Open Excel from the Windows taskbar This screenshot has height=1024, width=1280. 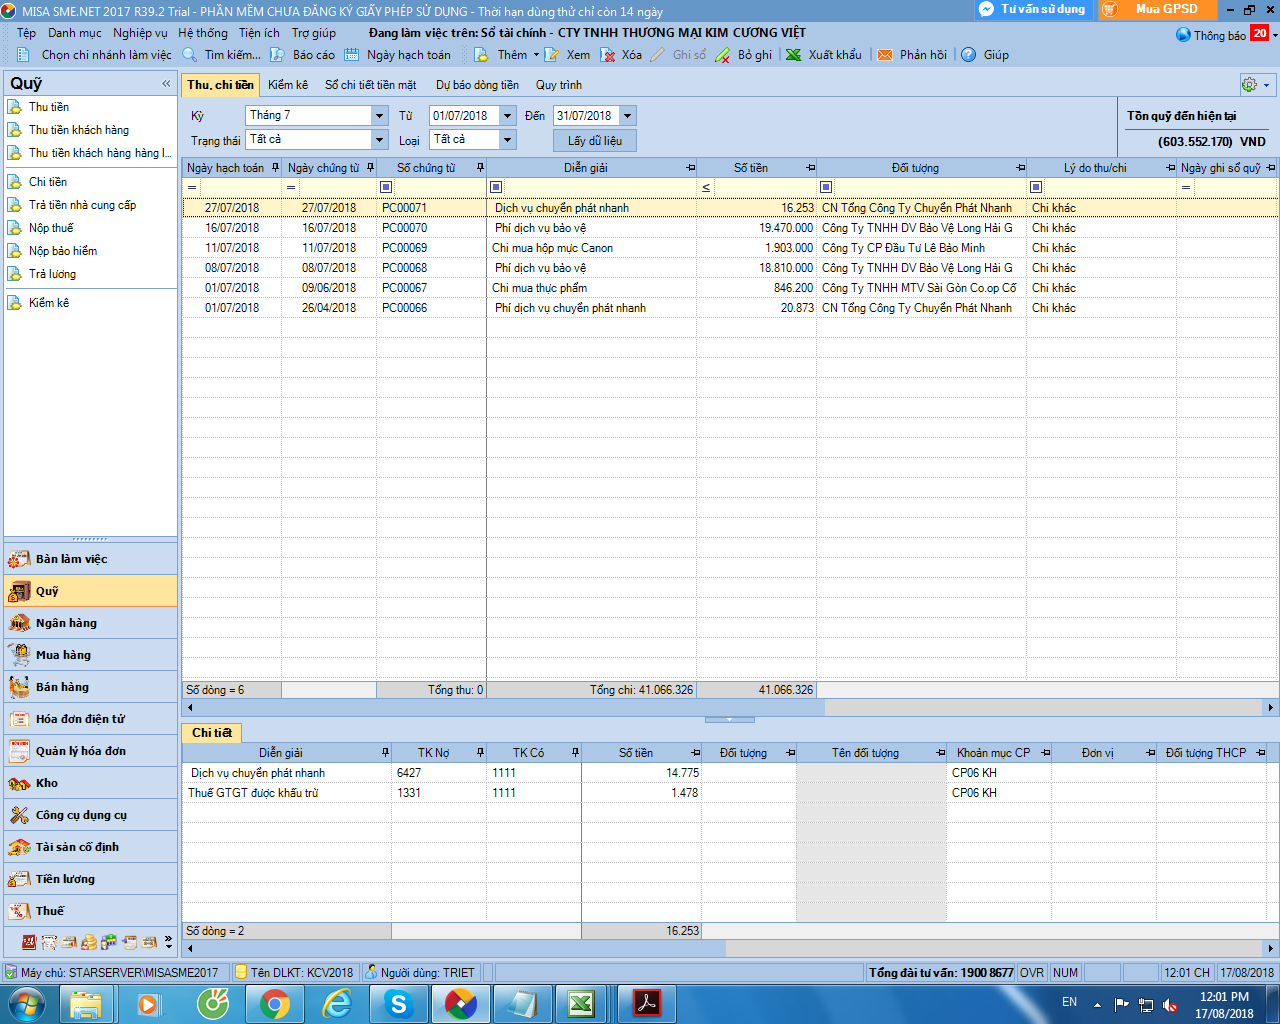point(581,1004)
